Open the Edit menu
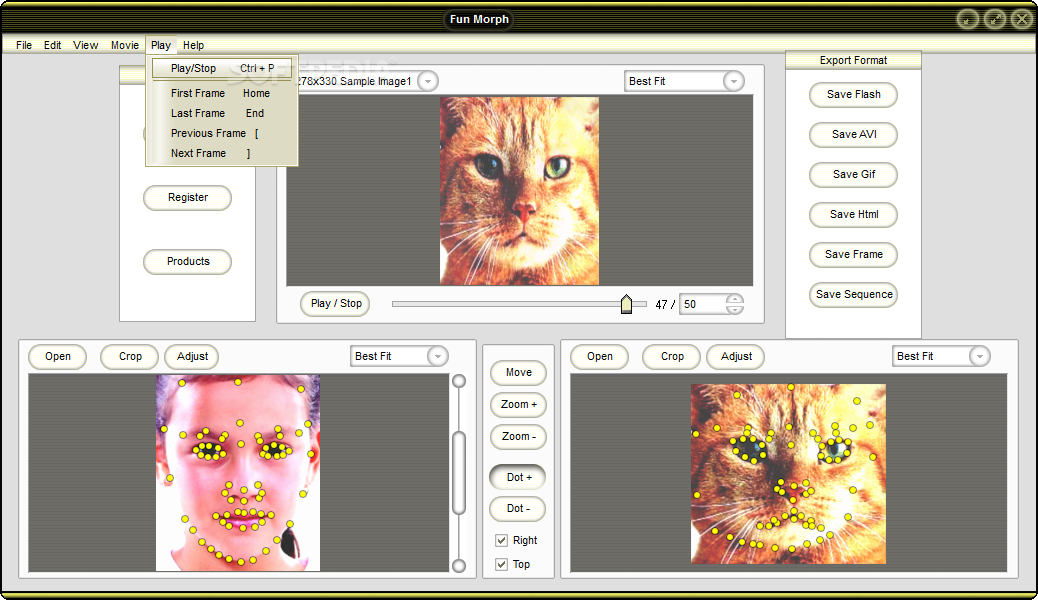 [x=52, y=45]
